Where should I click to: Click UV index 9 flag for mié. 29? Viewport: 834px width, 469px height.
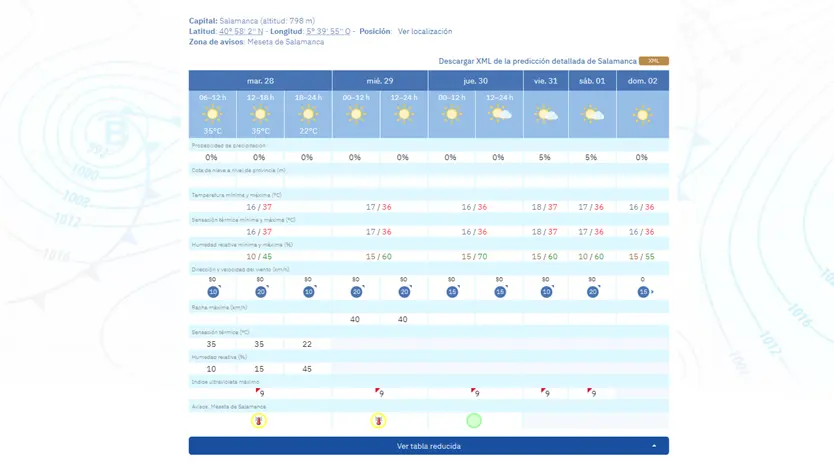[379, 392]
